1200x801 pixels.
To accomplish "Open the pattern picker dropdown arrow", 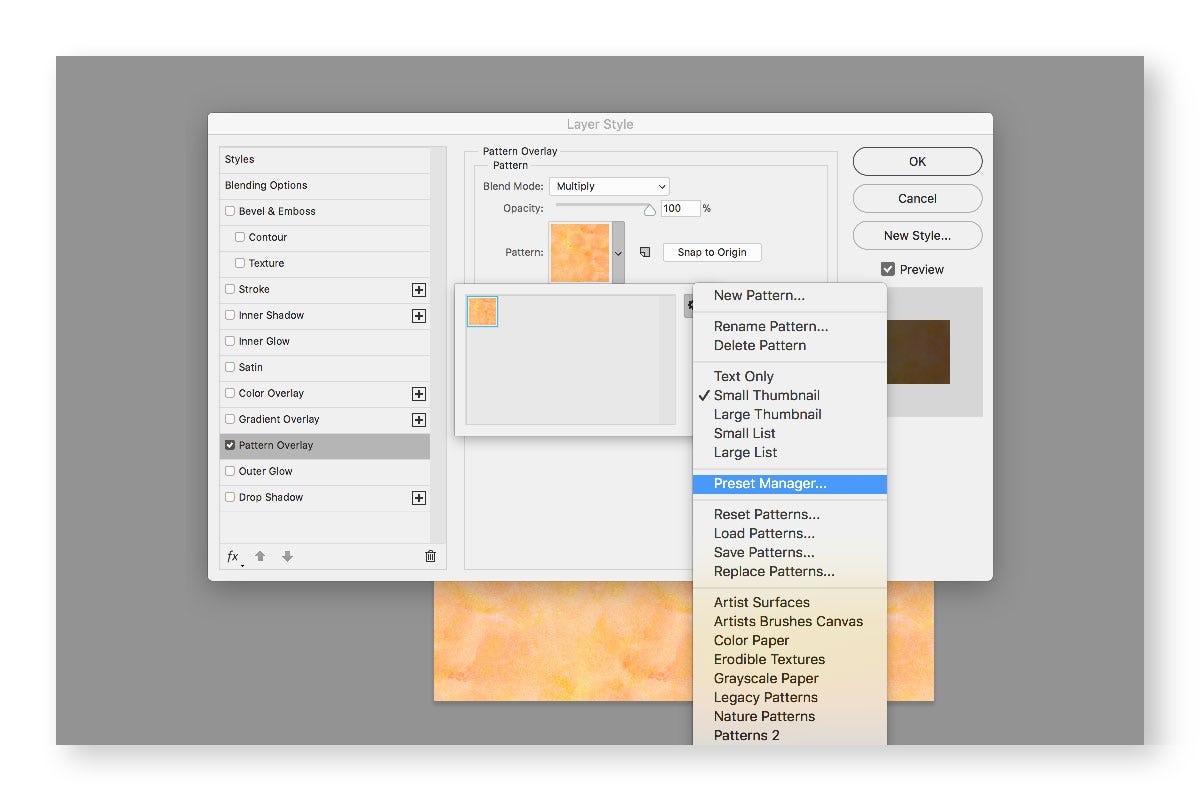I will click(x=618, y=253).
